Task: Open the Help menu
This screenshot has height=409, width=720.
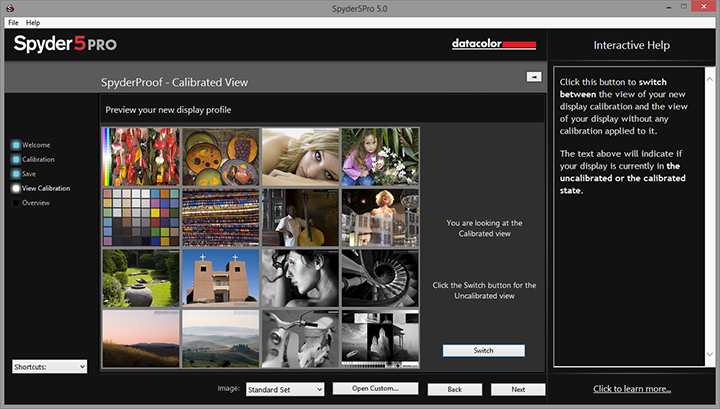Action: pos(33,22)
